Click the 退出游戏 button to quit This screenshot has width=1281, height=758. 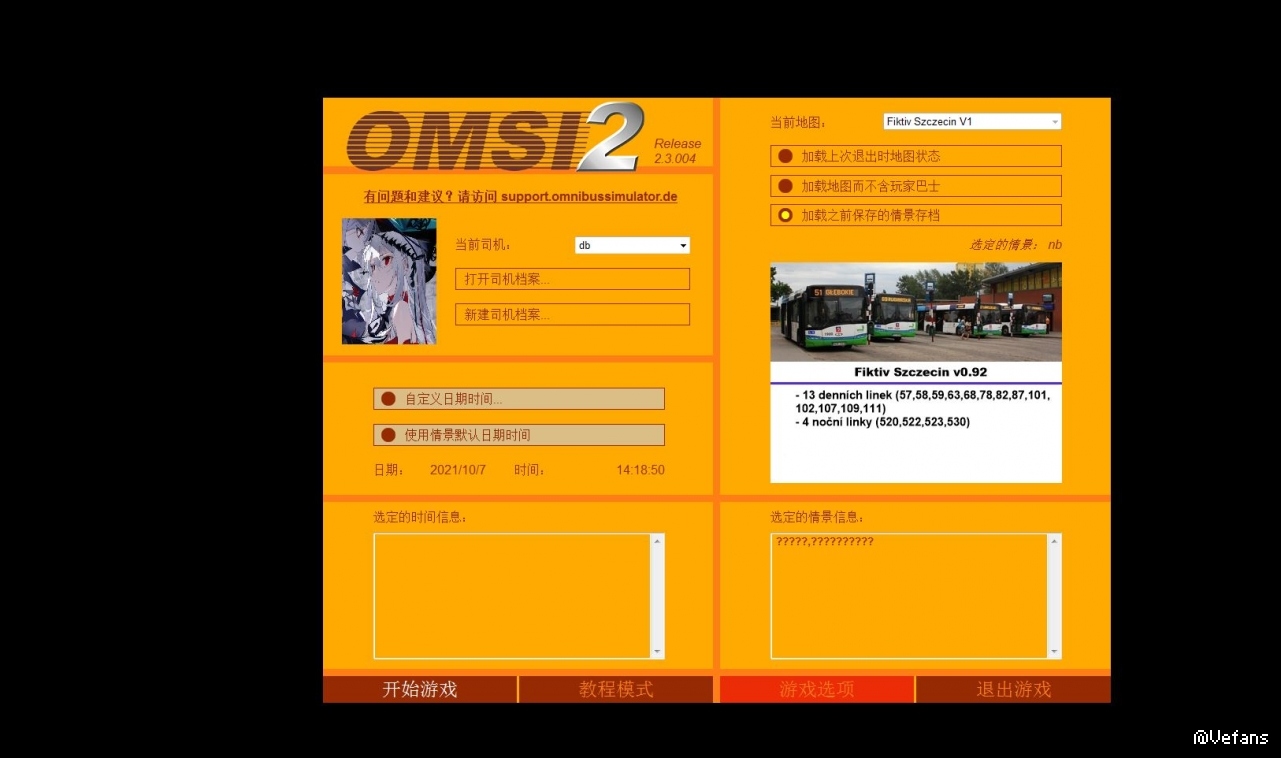(1014, 689)
